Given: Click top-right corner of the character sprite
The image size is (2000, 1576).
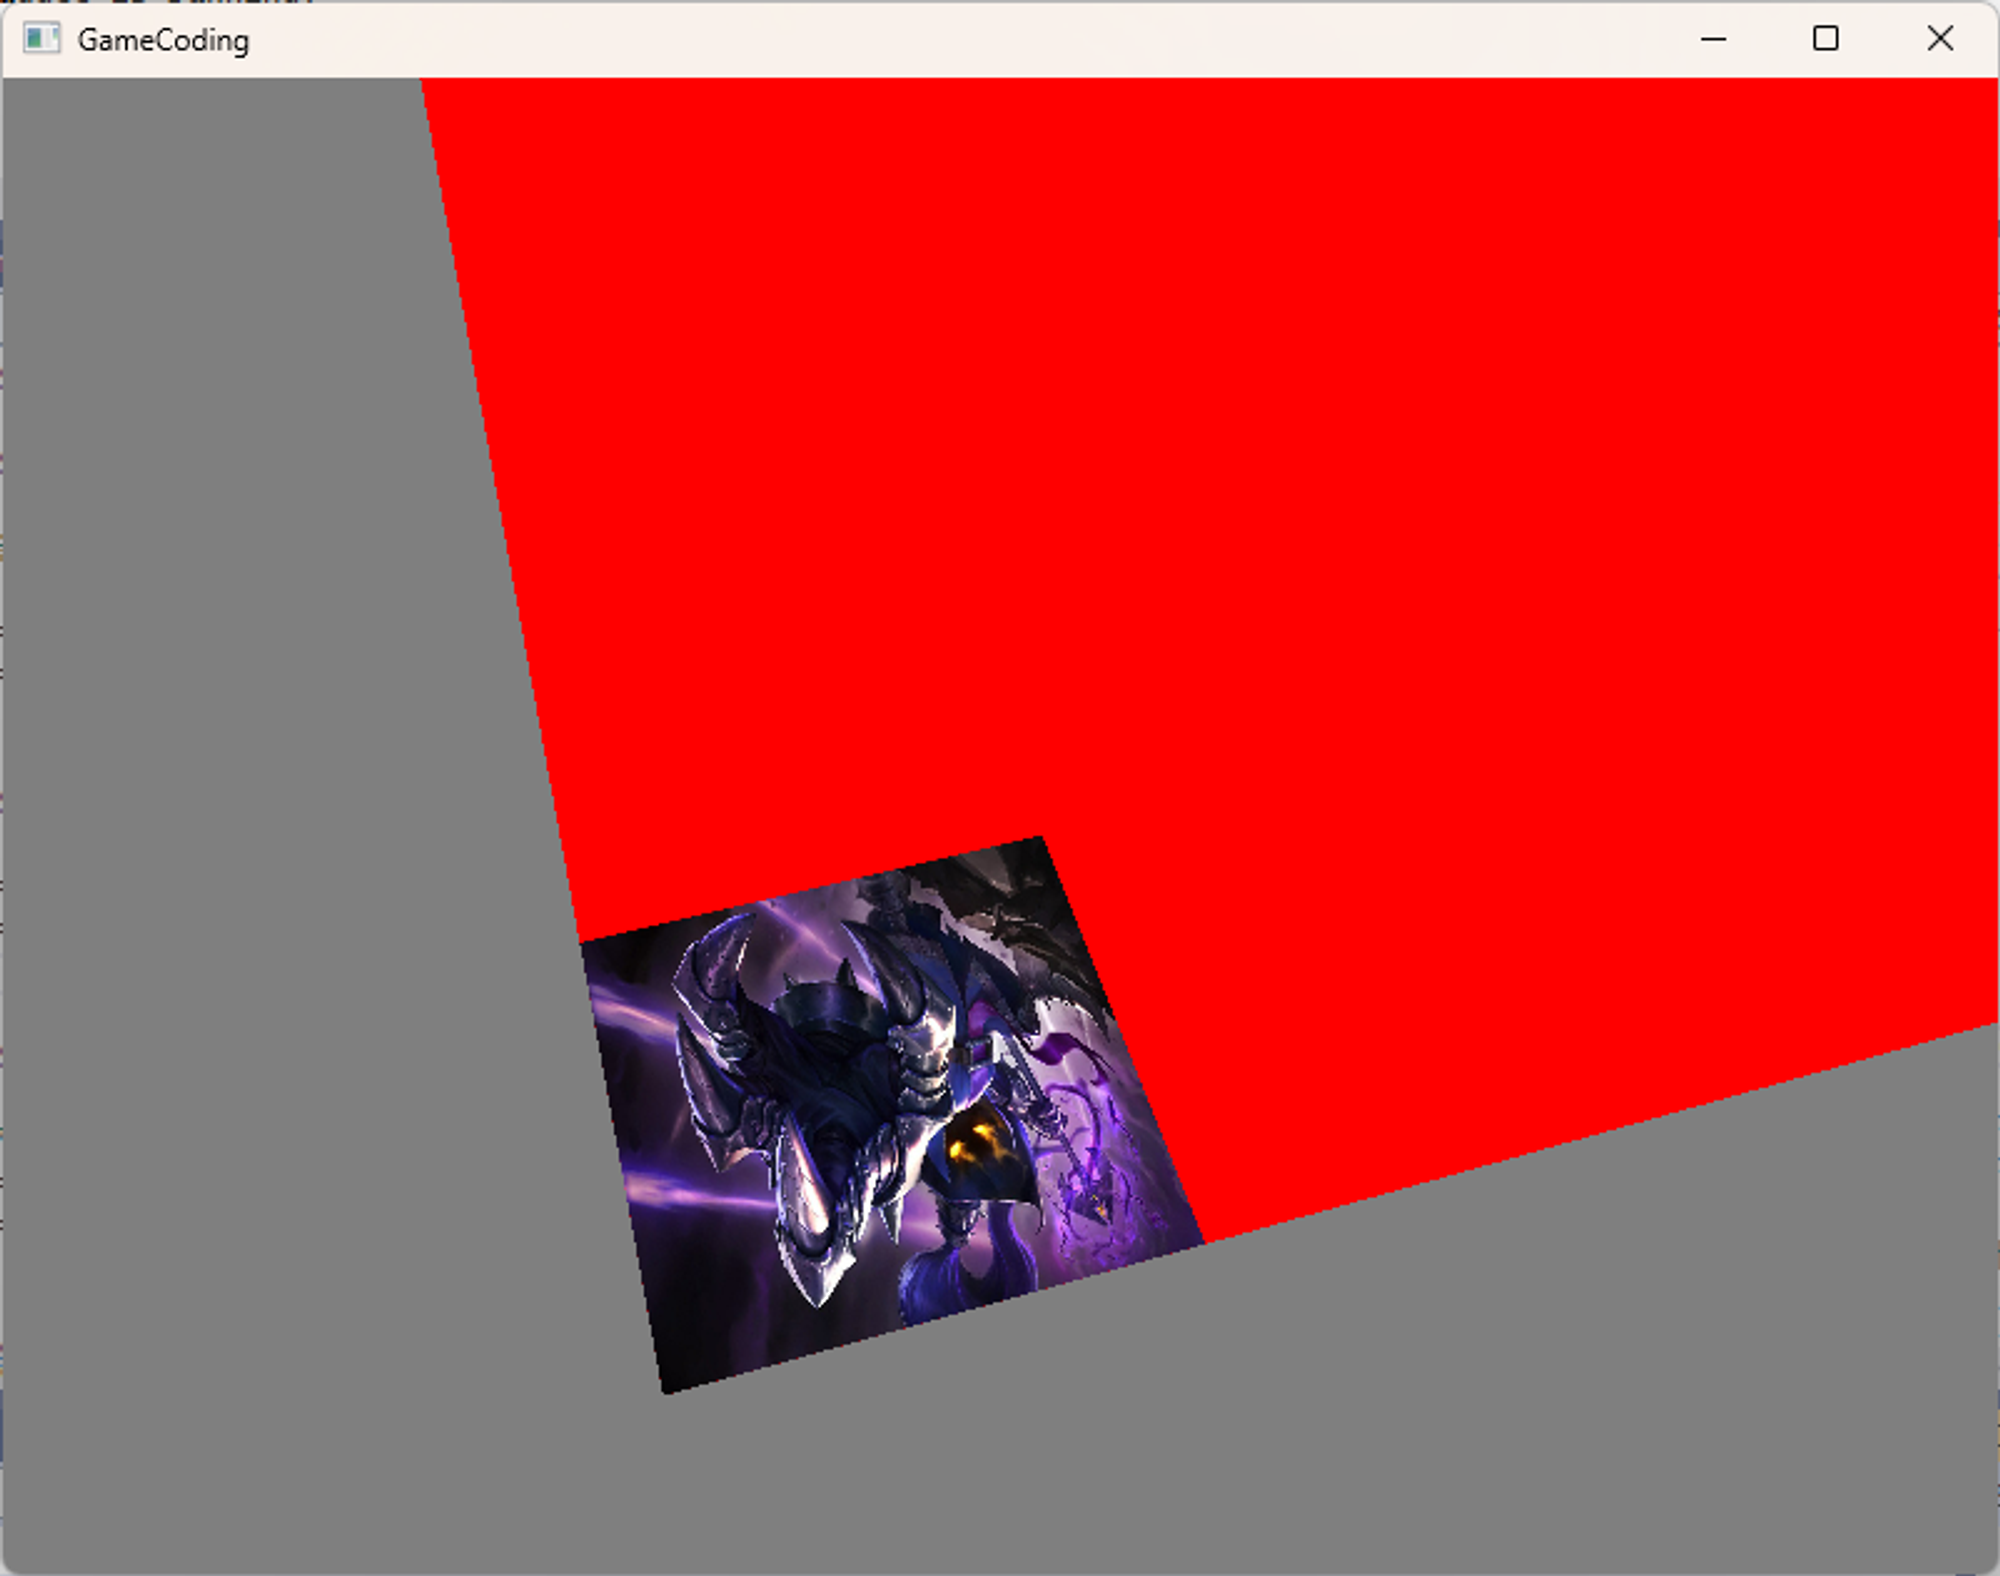Looking at the screenshot, I should (x=1040, y=841).
